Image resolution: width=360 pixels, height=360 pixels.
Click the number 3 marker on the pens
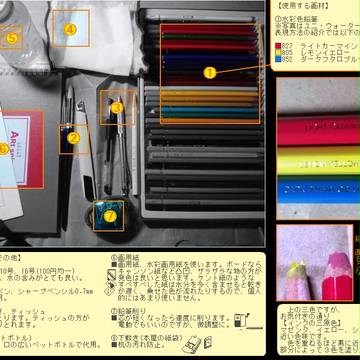coord(117,108)
